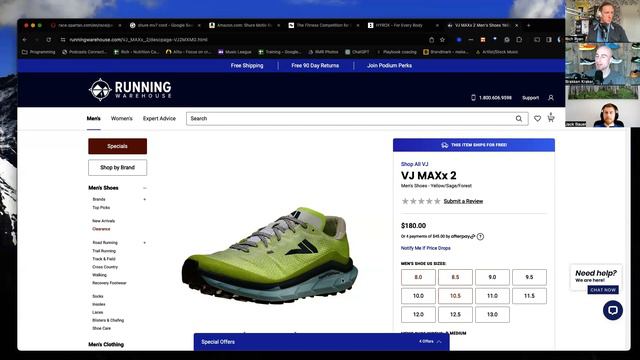
Task: Click the VJ MAXx 2 shoe image
Action: click(x=270, y=255)
